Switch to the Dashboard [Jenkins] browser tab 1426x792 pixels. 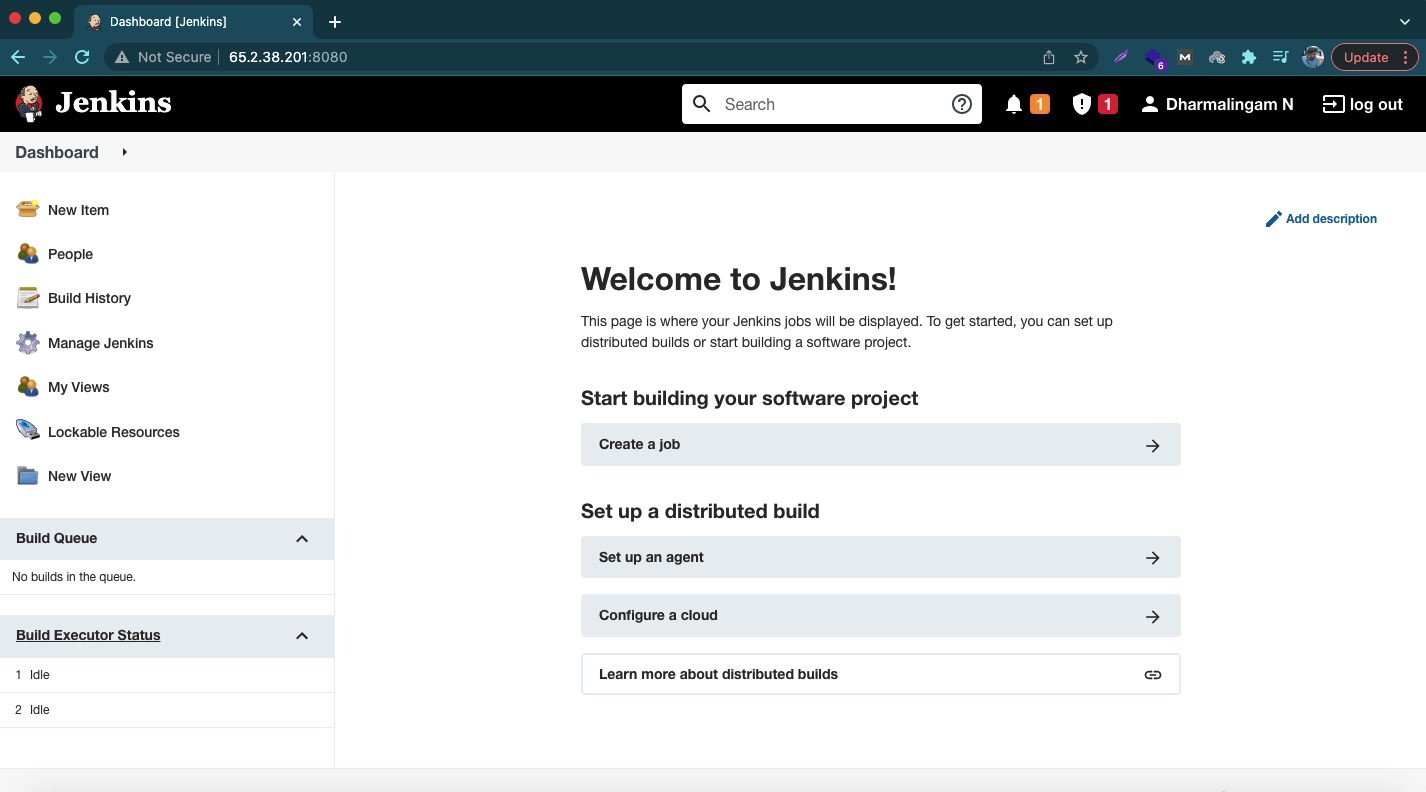click(195, 21)
